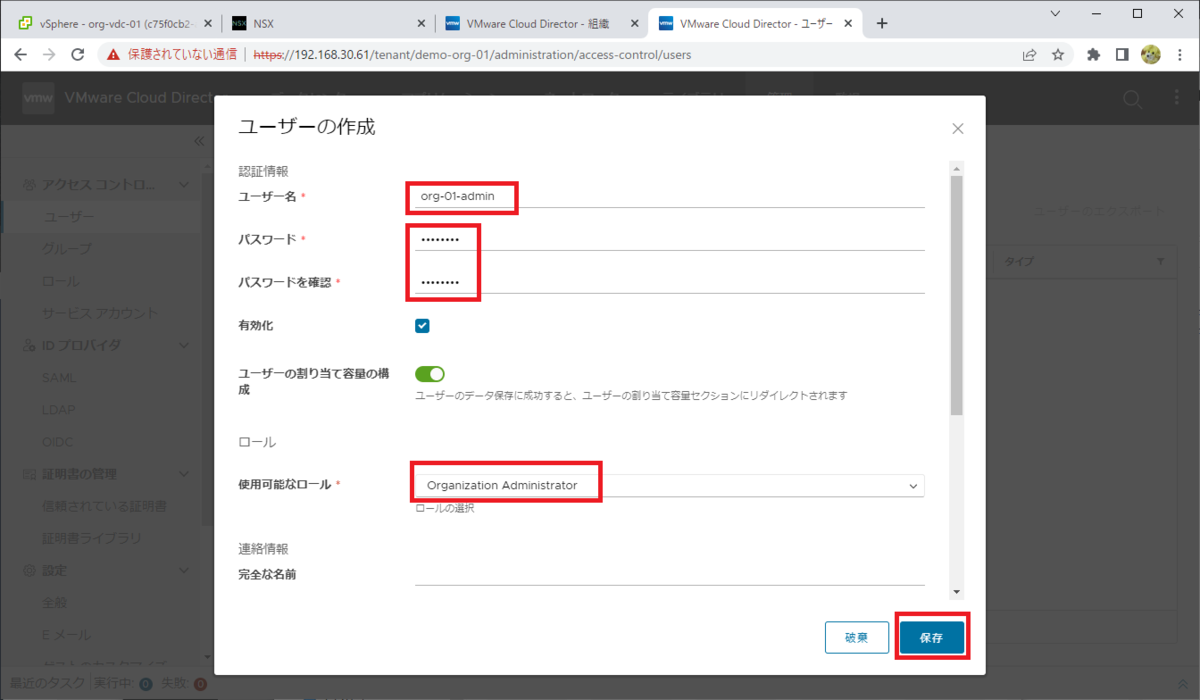The height and width of the screenshot is (700, 1200).
Task: Switch to VMware Cloud Director 組織 tab
Action: [x=541, y=23]
